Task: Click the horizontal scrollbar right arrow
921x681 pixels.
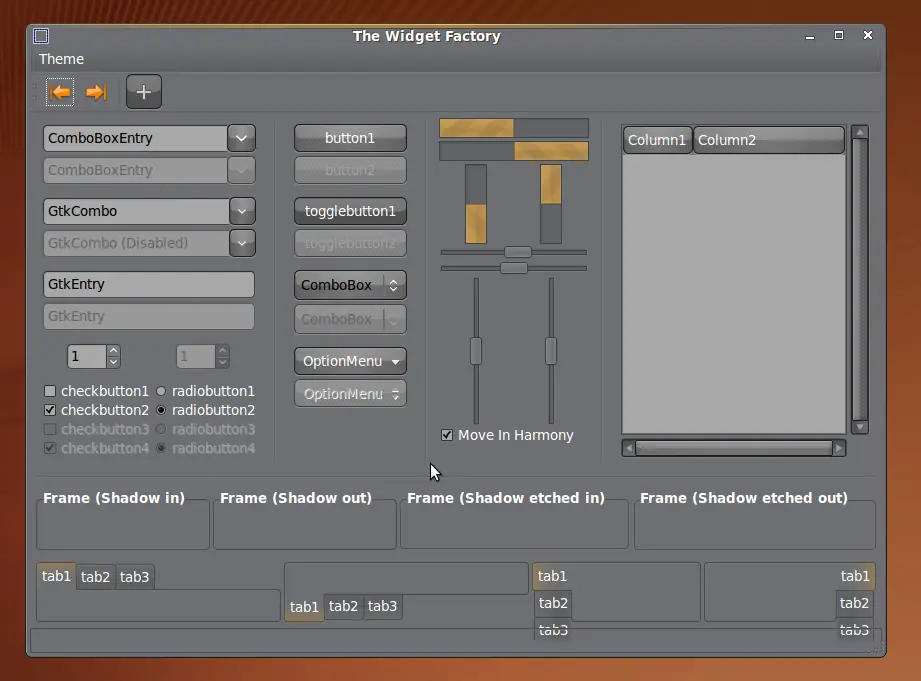Action: pyautogui.click(x=839, y=448)
